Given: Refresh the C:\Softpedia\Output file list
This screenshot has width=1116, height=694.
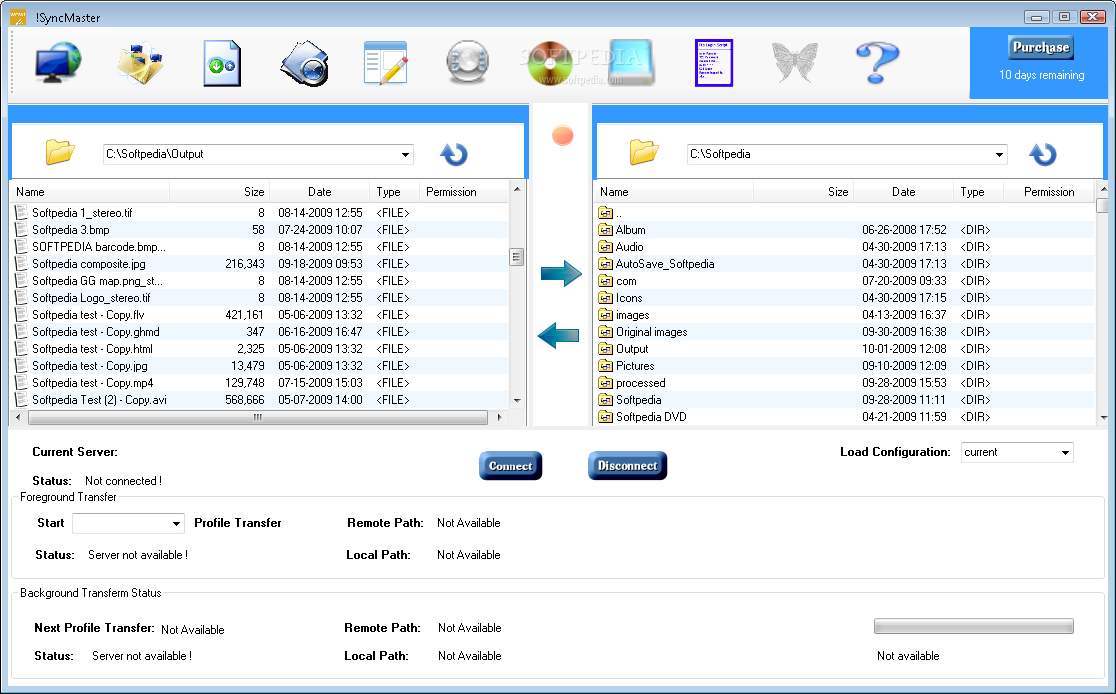Looking at the screenshot, I should coord(453,154).
